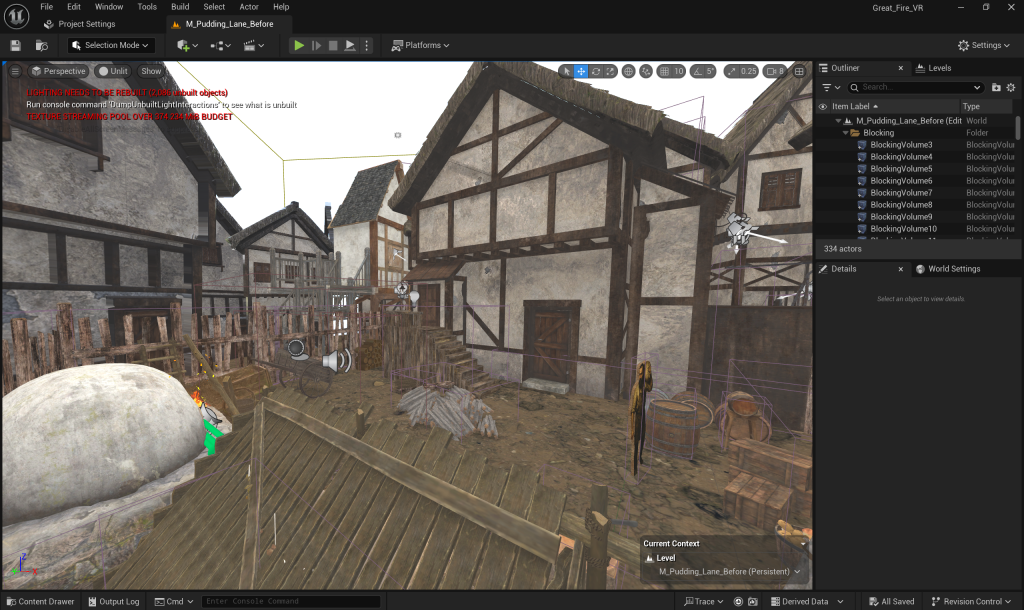Viewport: 1024px width, 610px height.
Task: Click the Unlit view mode button
Action: [x=113, y=71]
